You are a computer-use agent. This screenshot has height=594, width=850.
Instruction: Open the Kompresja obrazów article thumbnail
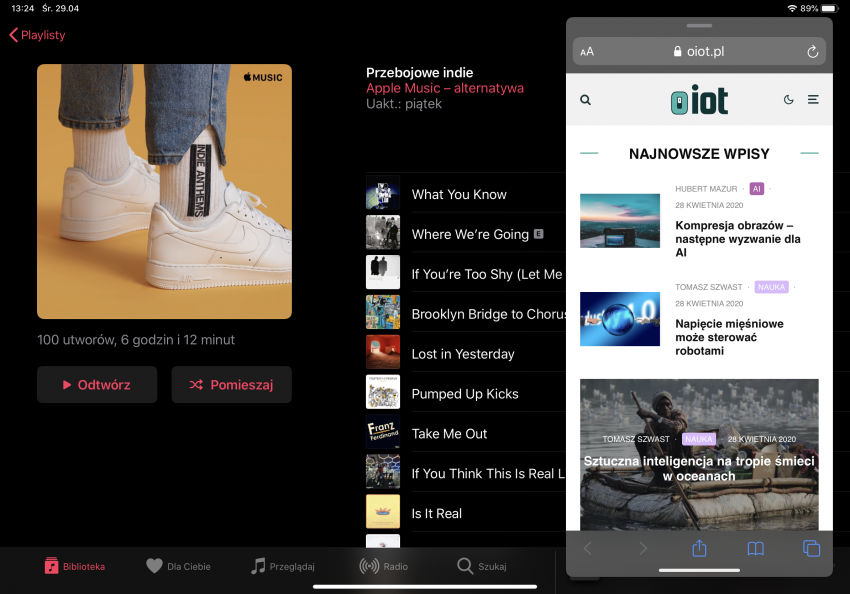pyautogui.click(x=620, y=221)
